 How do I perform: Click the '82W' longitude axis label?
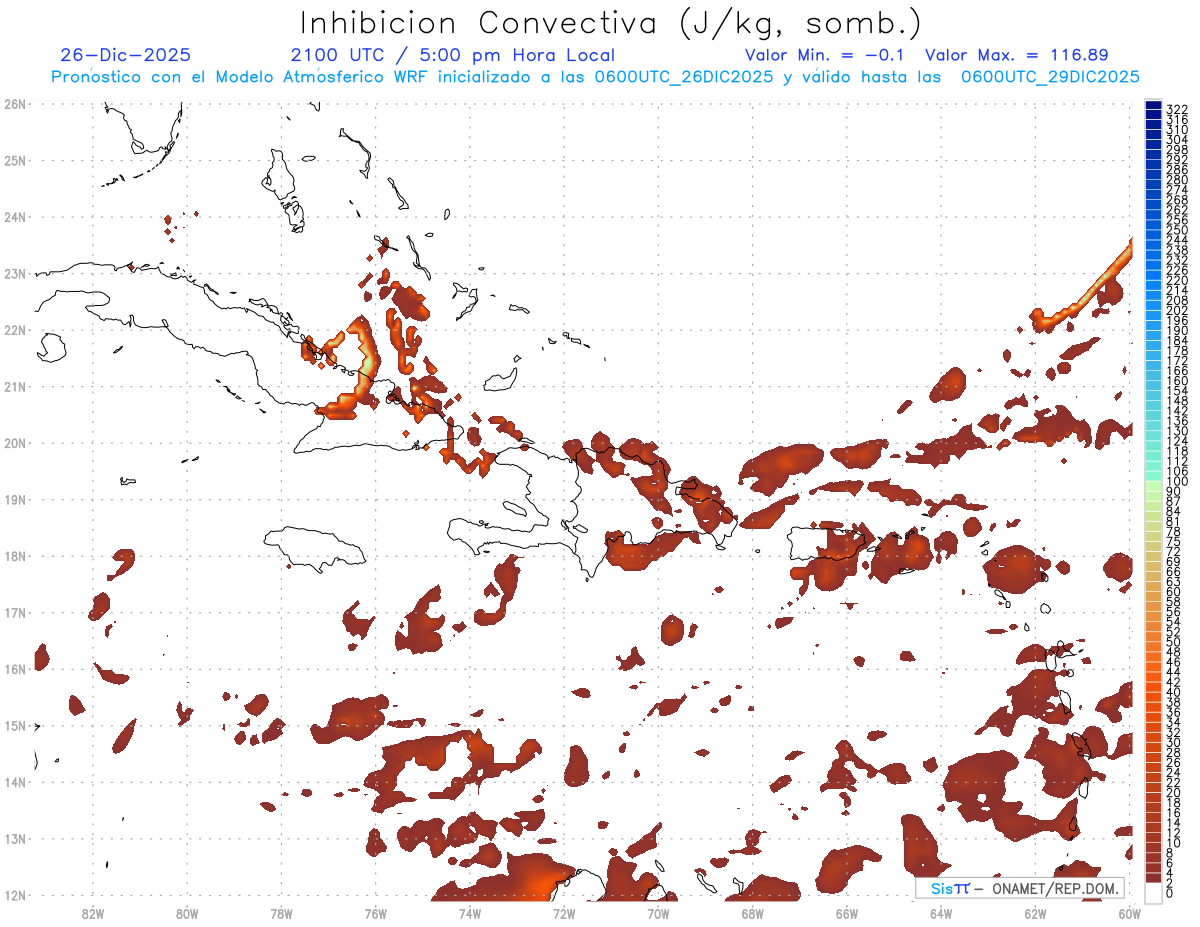click(92, 913)
